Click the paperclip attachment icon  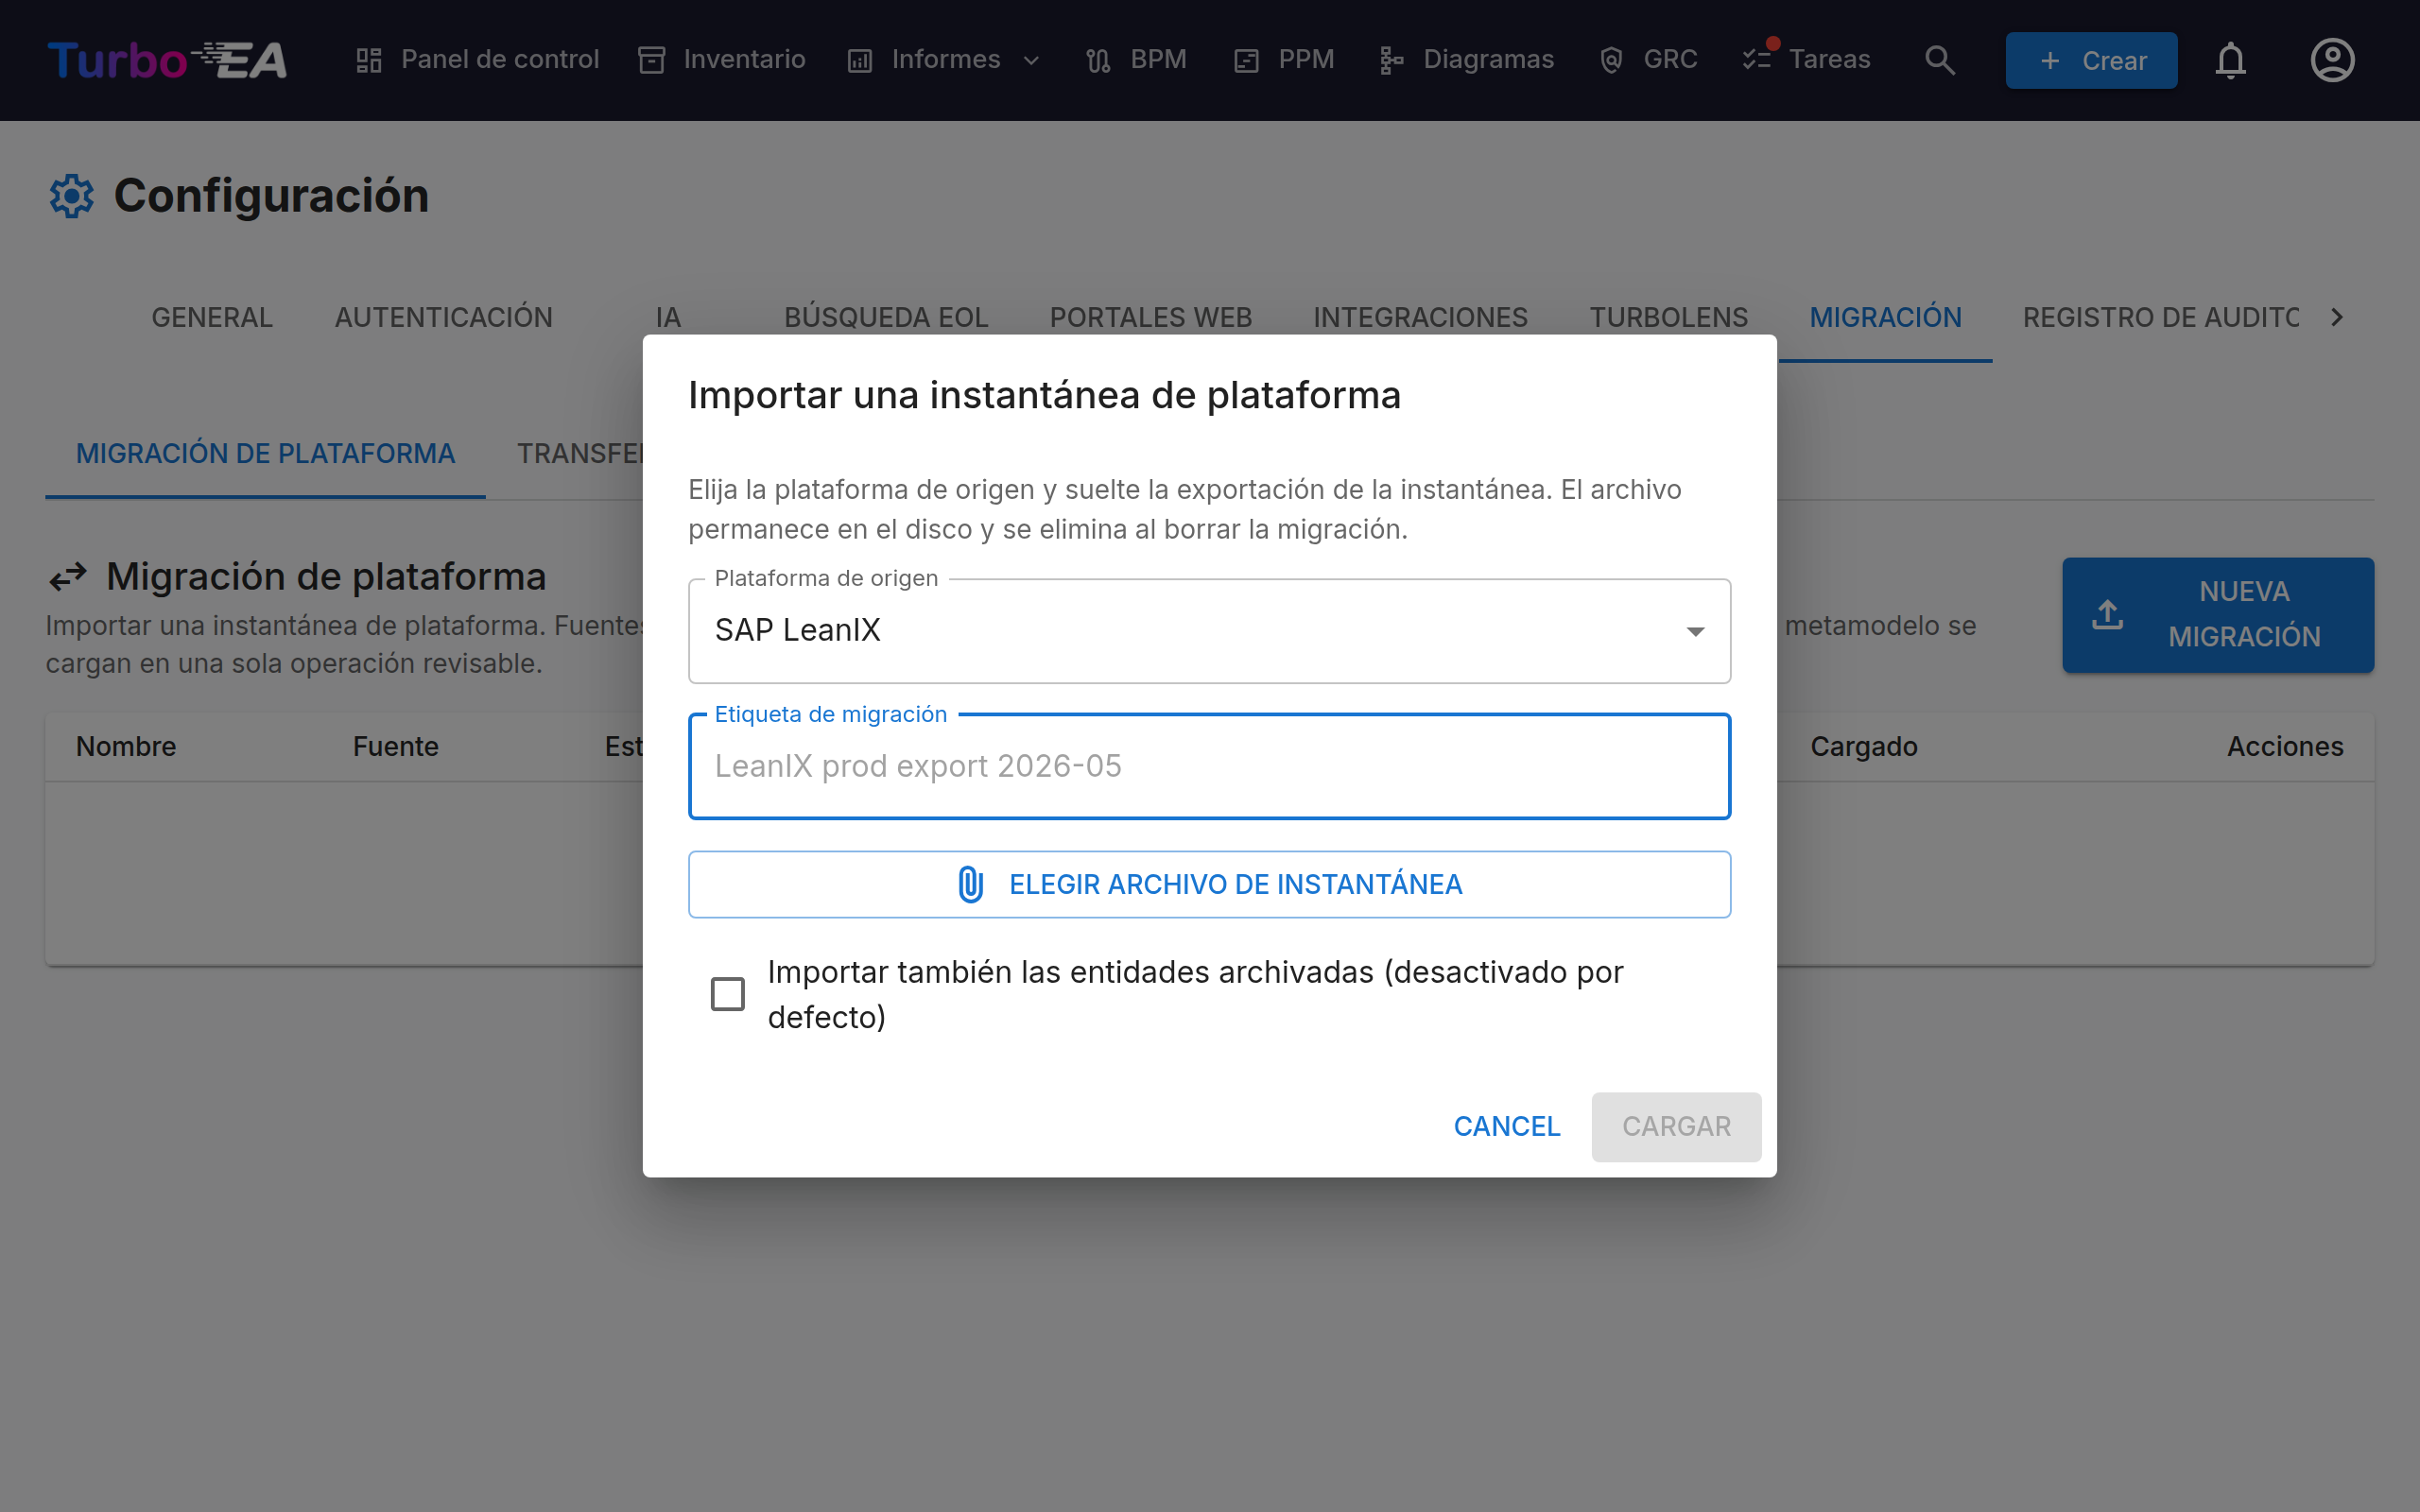pyautogui.click(x=970, y=885)
